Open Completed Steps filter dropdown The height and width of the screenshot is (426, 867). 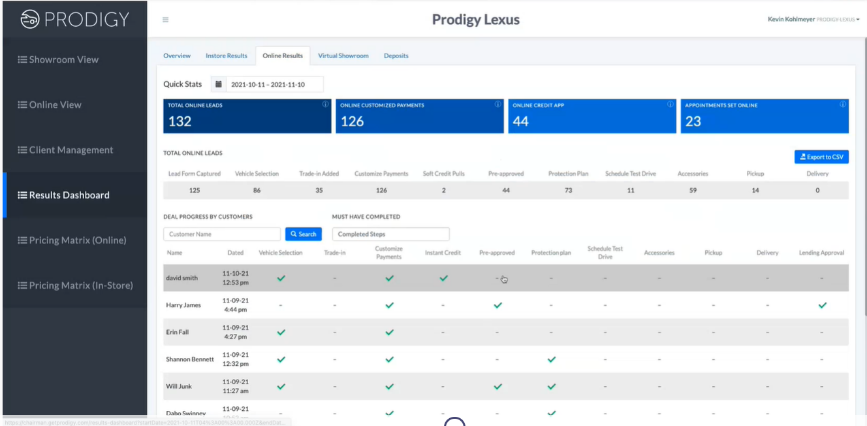390,234
